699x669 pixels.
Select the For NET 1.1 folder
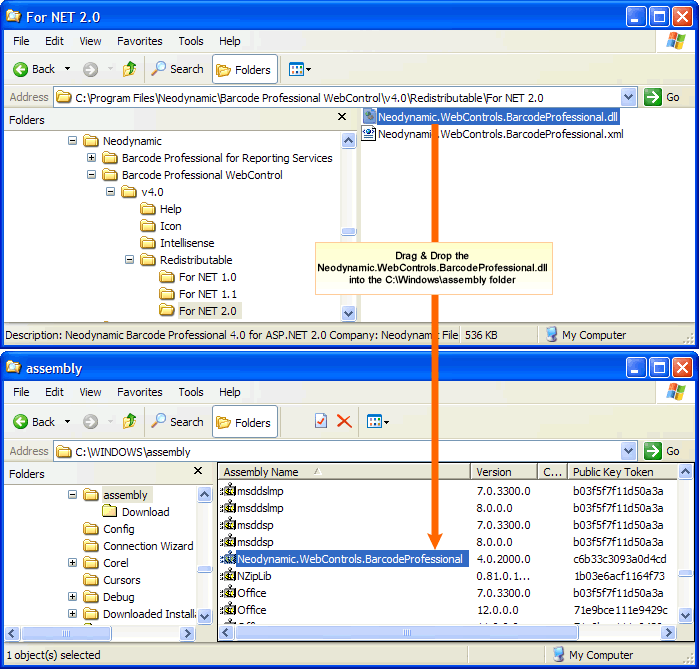tap(197, 294)
